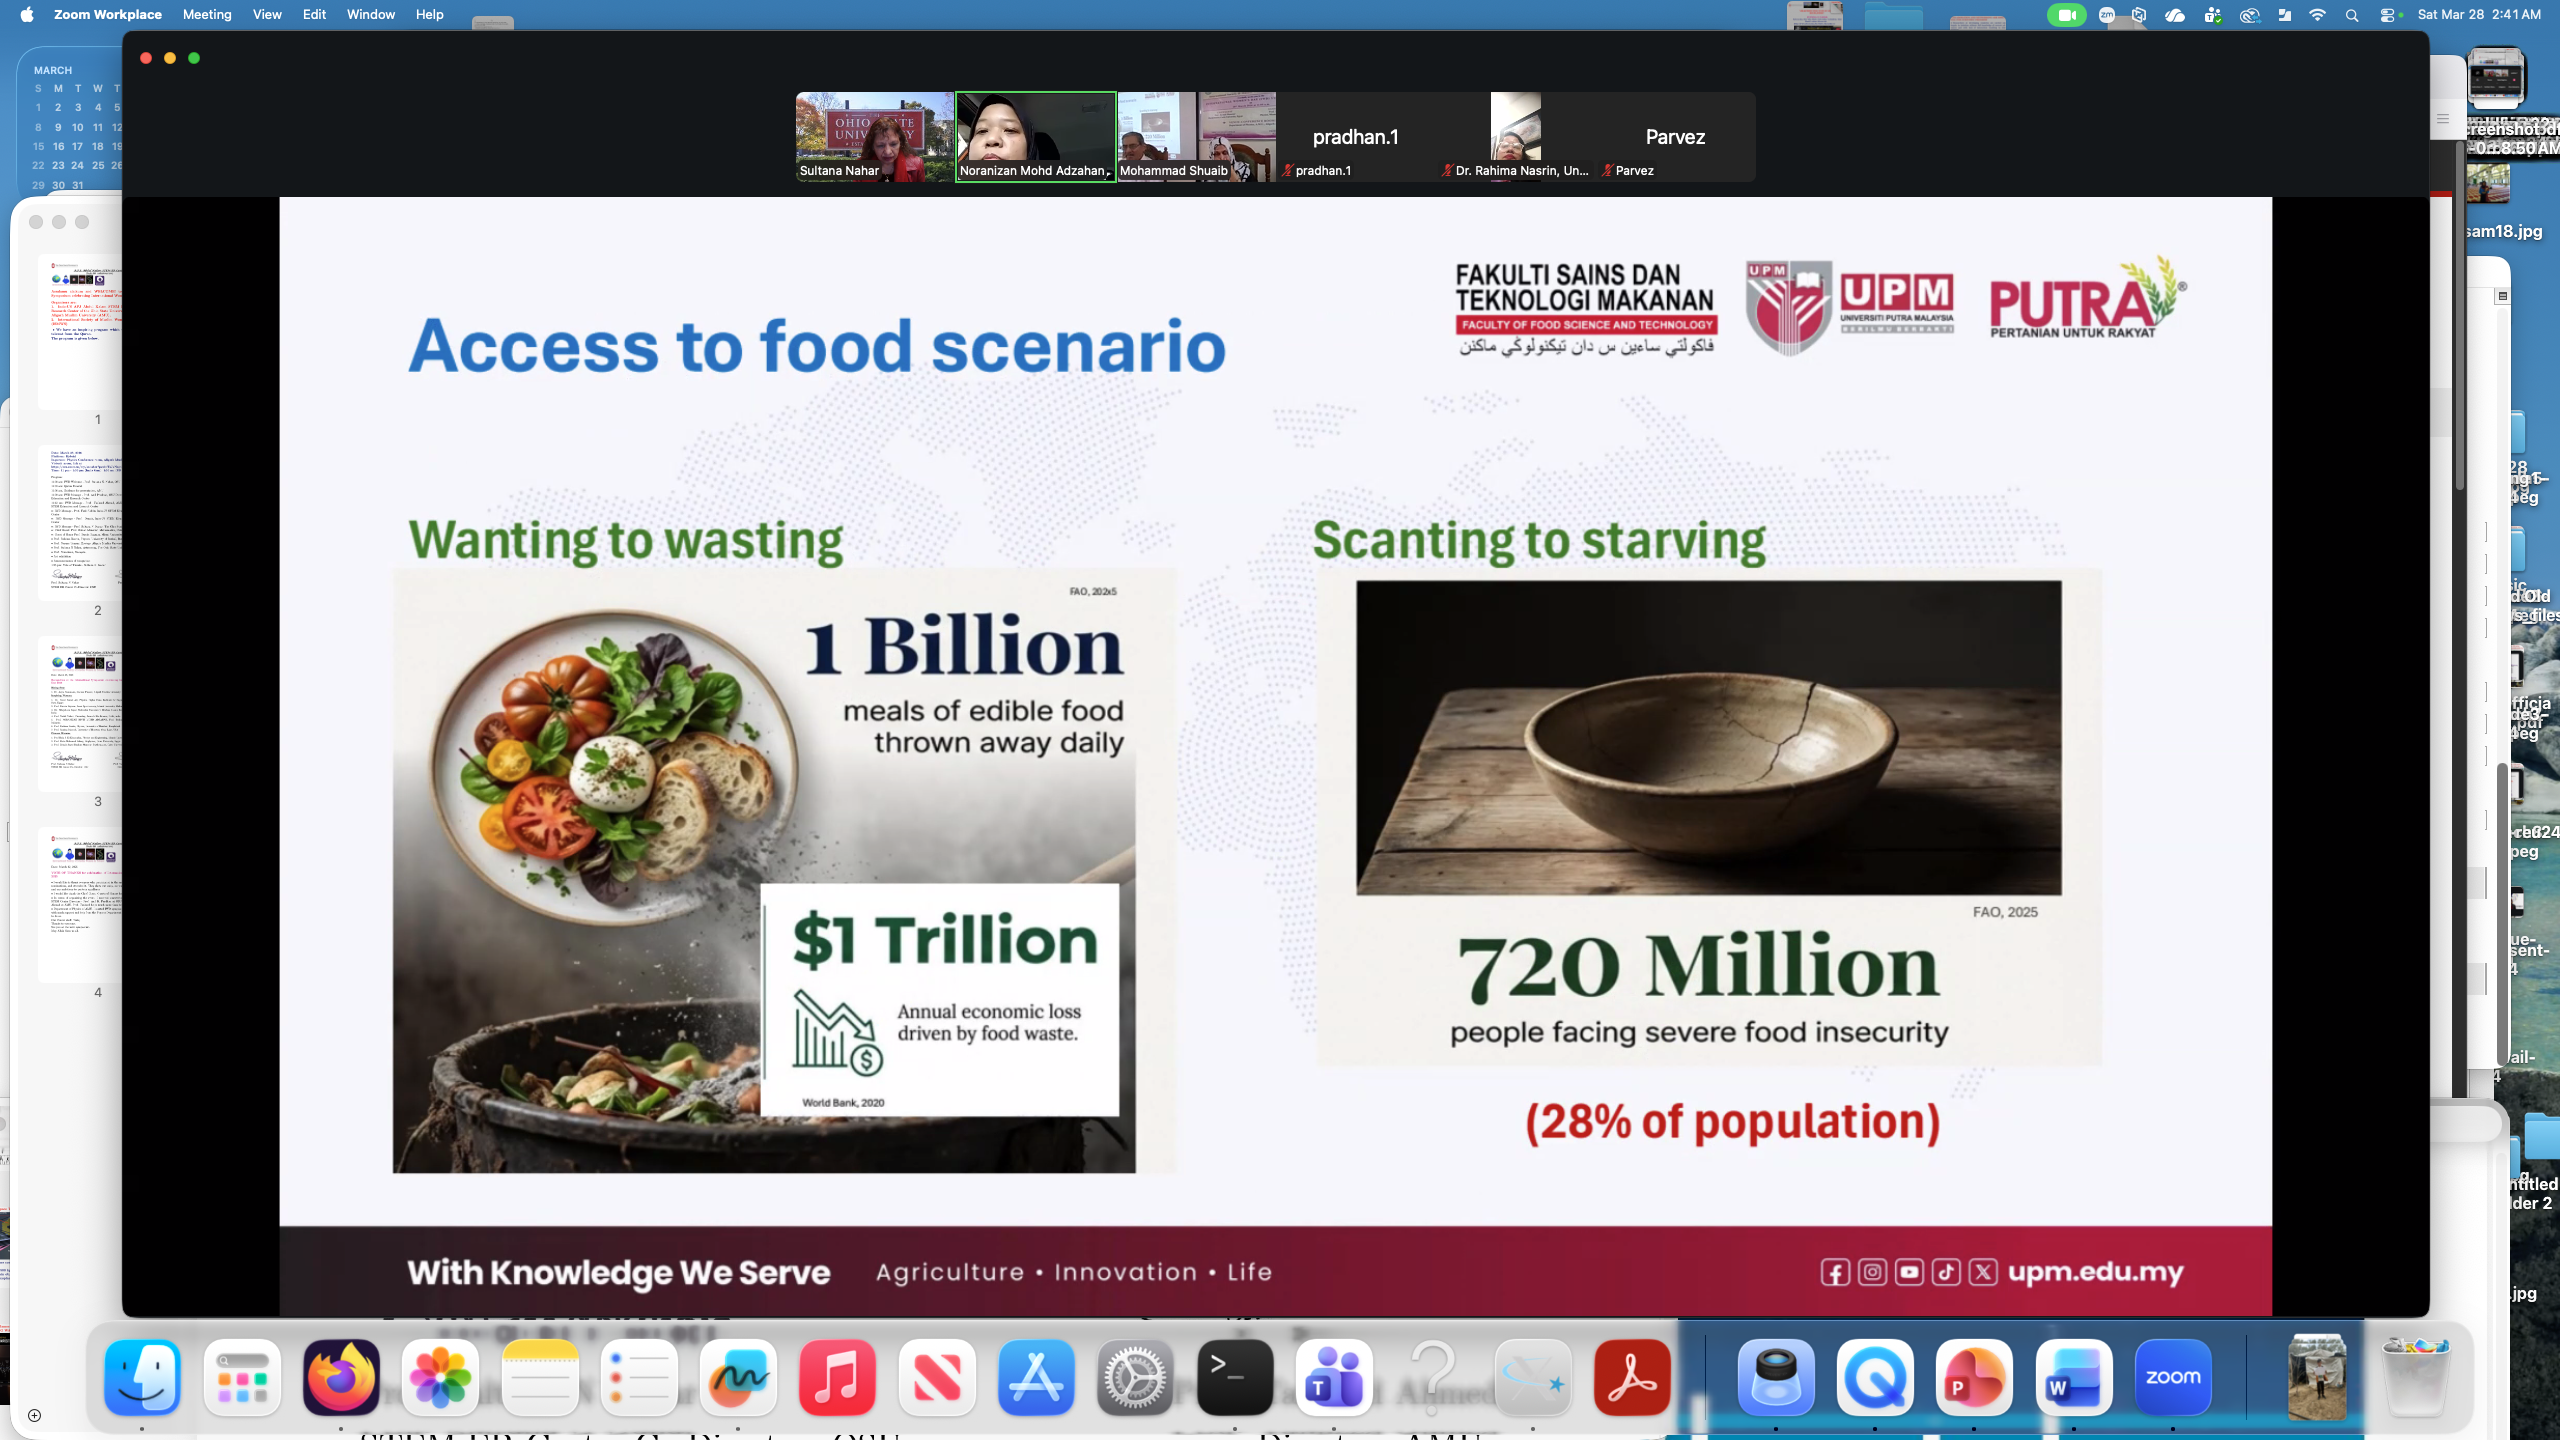The height and width of the screenshot is (1440, 2560).
Task: Open Adobe Acrobat from the dock
Action: (x=1631, y=1377)
